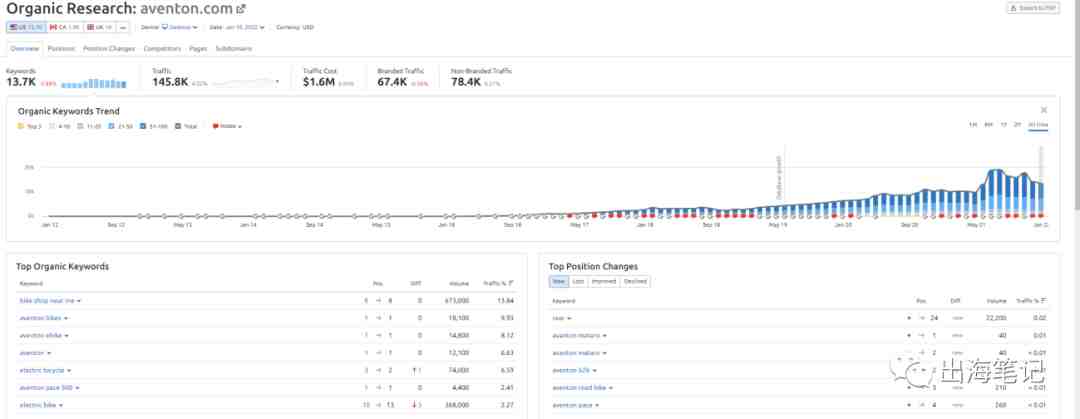Switch to the Overview tab

point(25,49)
